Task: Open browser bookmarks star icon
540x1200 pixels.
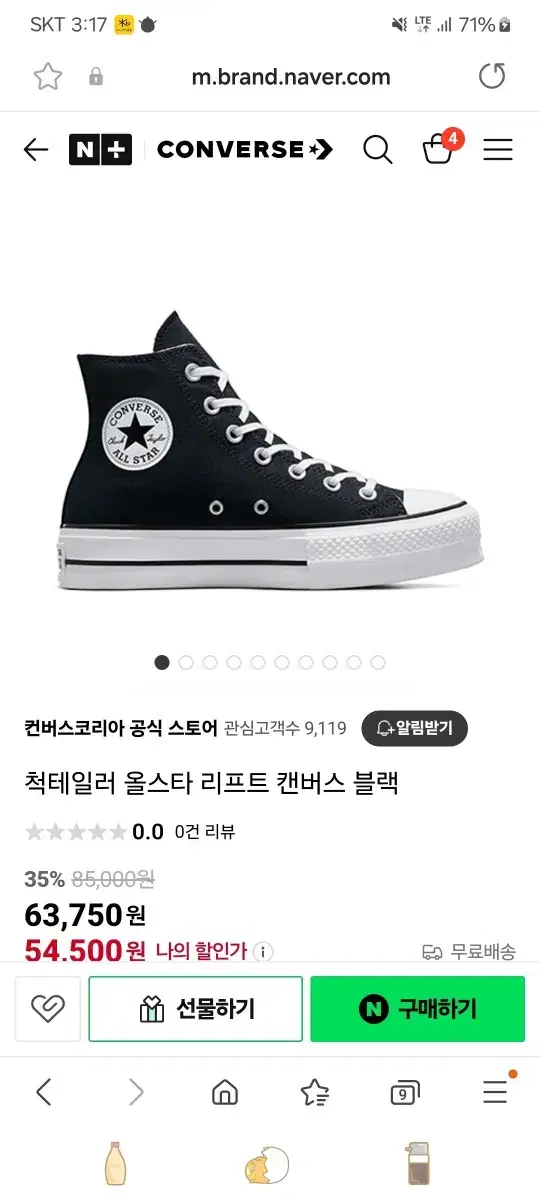Action: [315, 1092]
